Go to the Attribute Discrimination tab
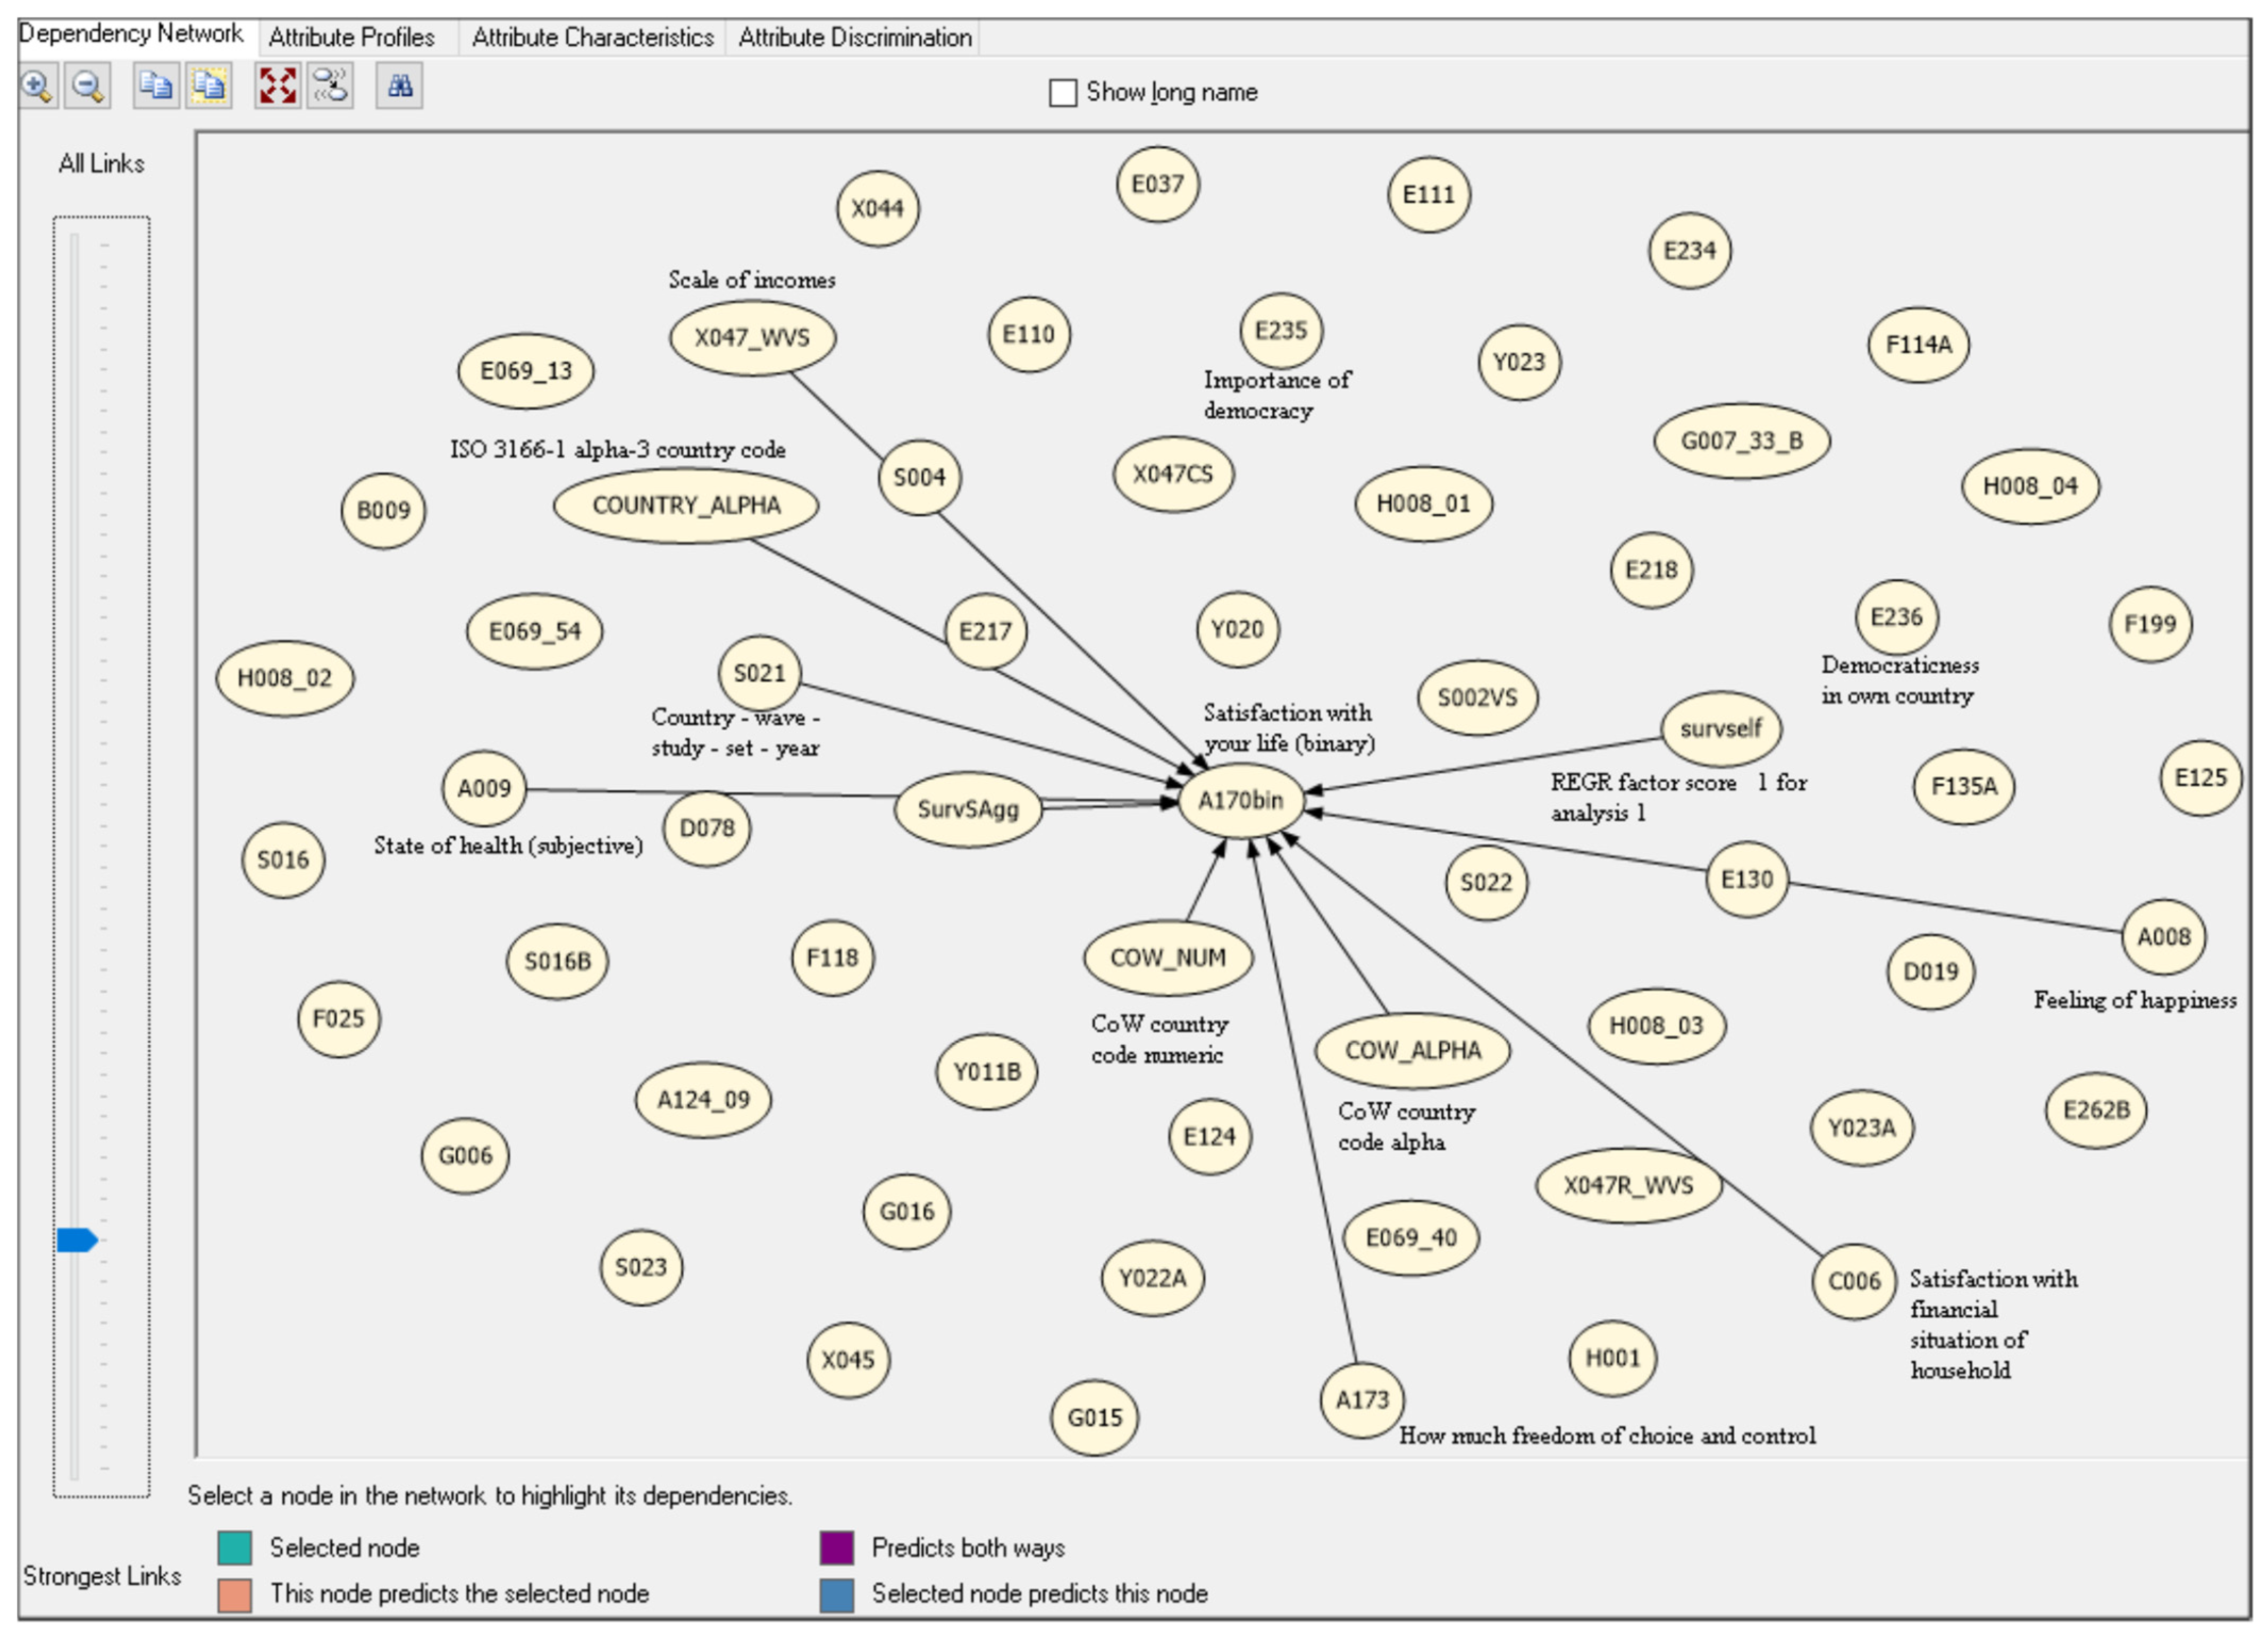This screenshot has width=2268, height=1640. tap(854, 38)
